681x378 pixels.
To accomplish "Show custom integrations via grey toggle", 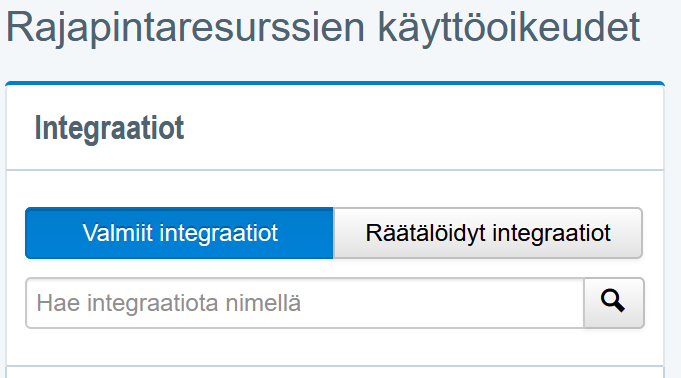I will coord(488,233).
